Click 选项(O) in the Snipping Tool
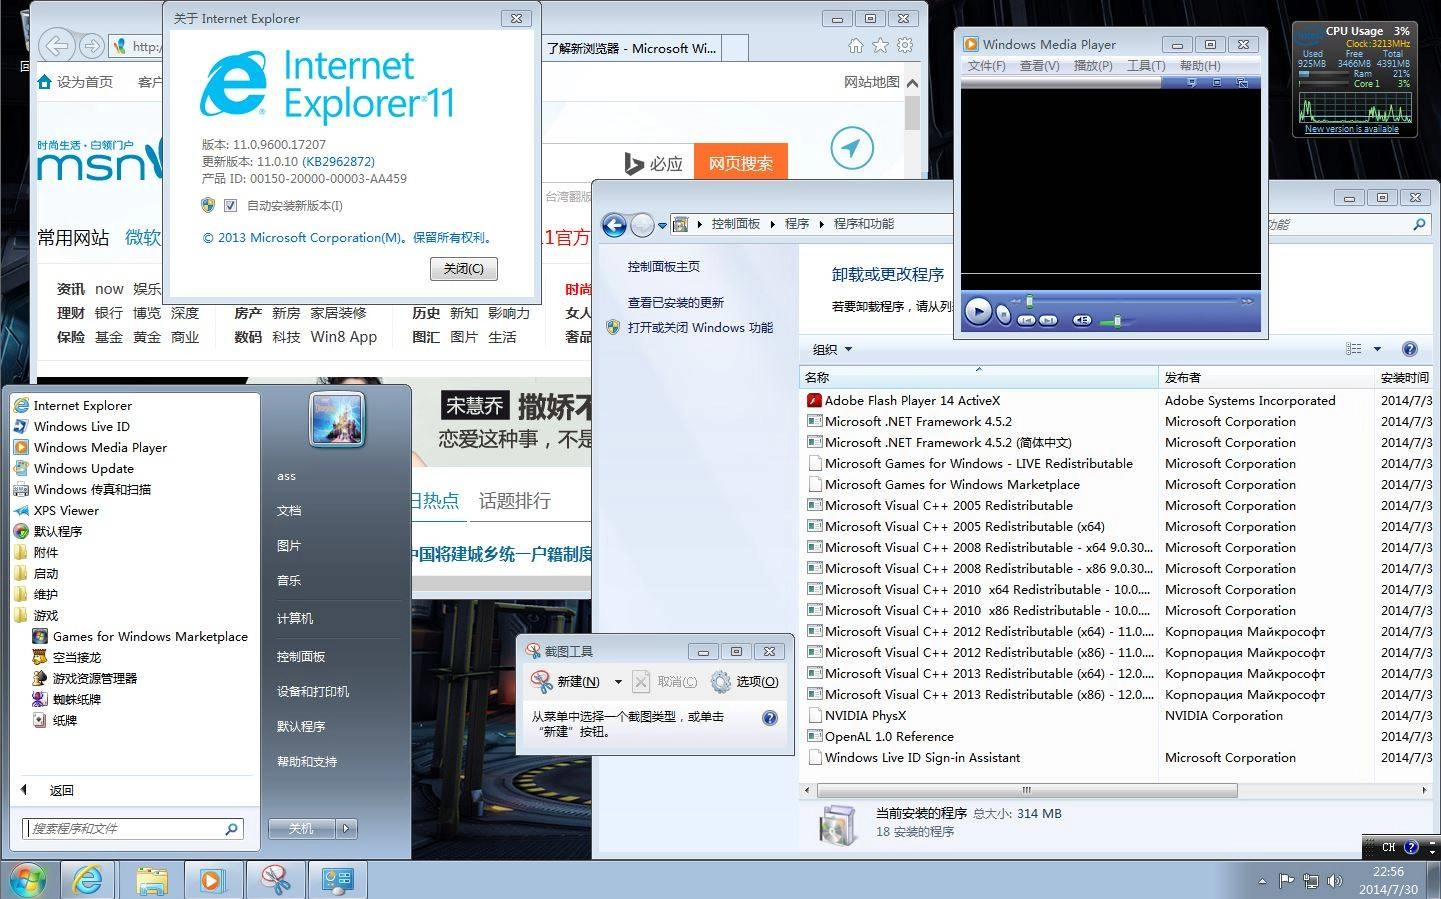 (745, 682)
